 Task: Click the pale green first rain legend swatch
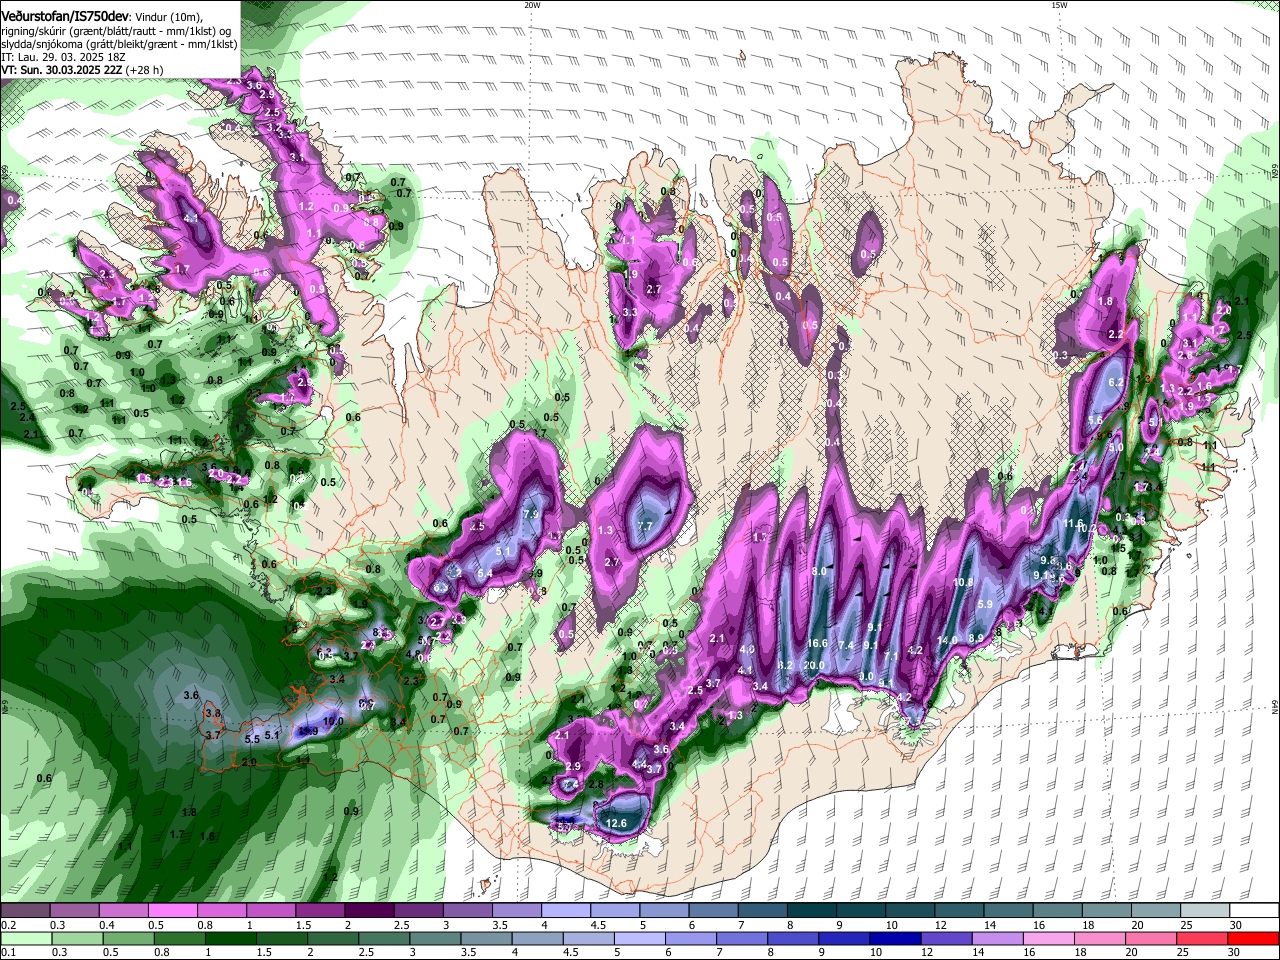pos(25,938)
